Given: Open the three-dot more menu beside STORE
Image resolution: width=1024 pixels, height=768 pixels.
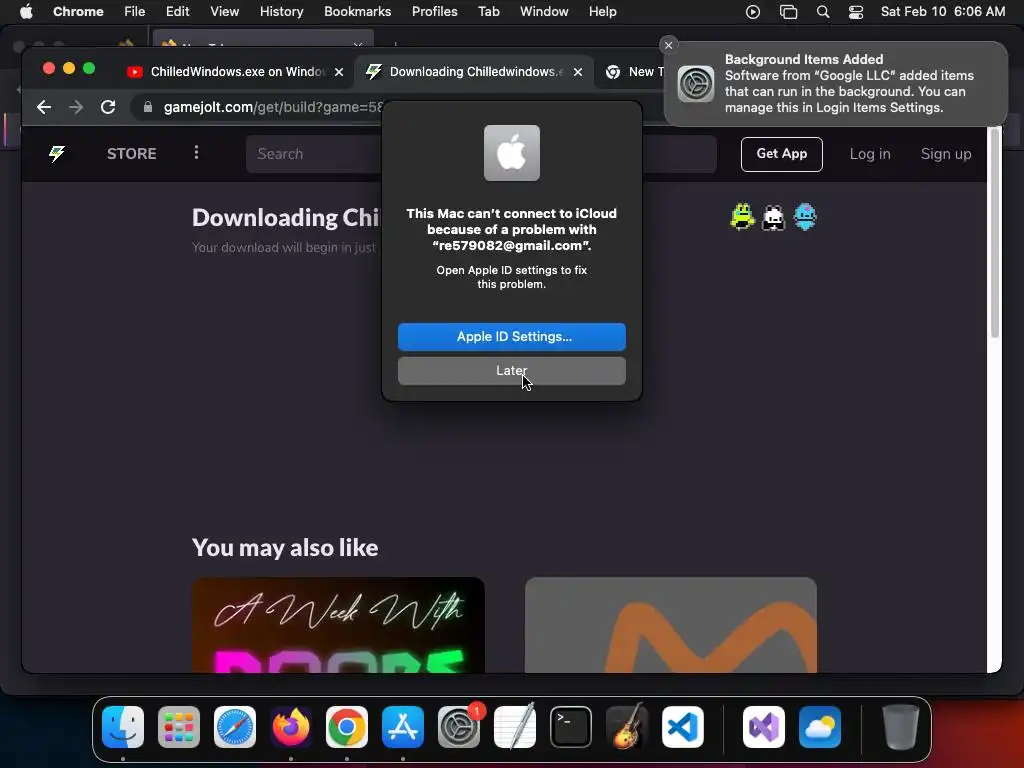Looking at the screenshot, I should click(x=196, y=153).
